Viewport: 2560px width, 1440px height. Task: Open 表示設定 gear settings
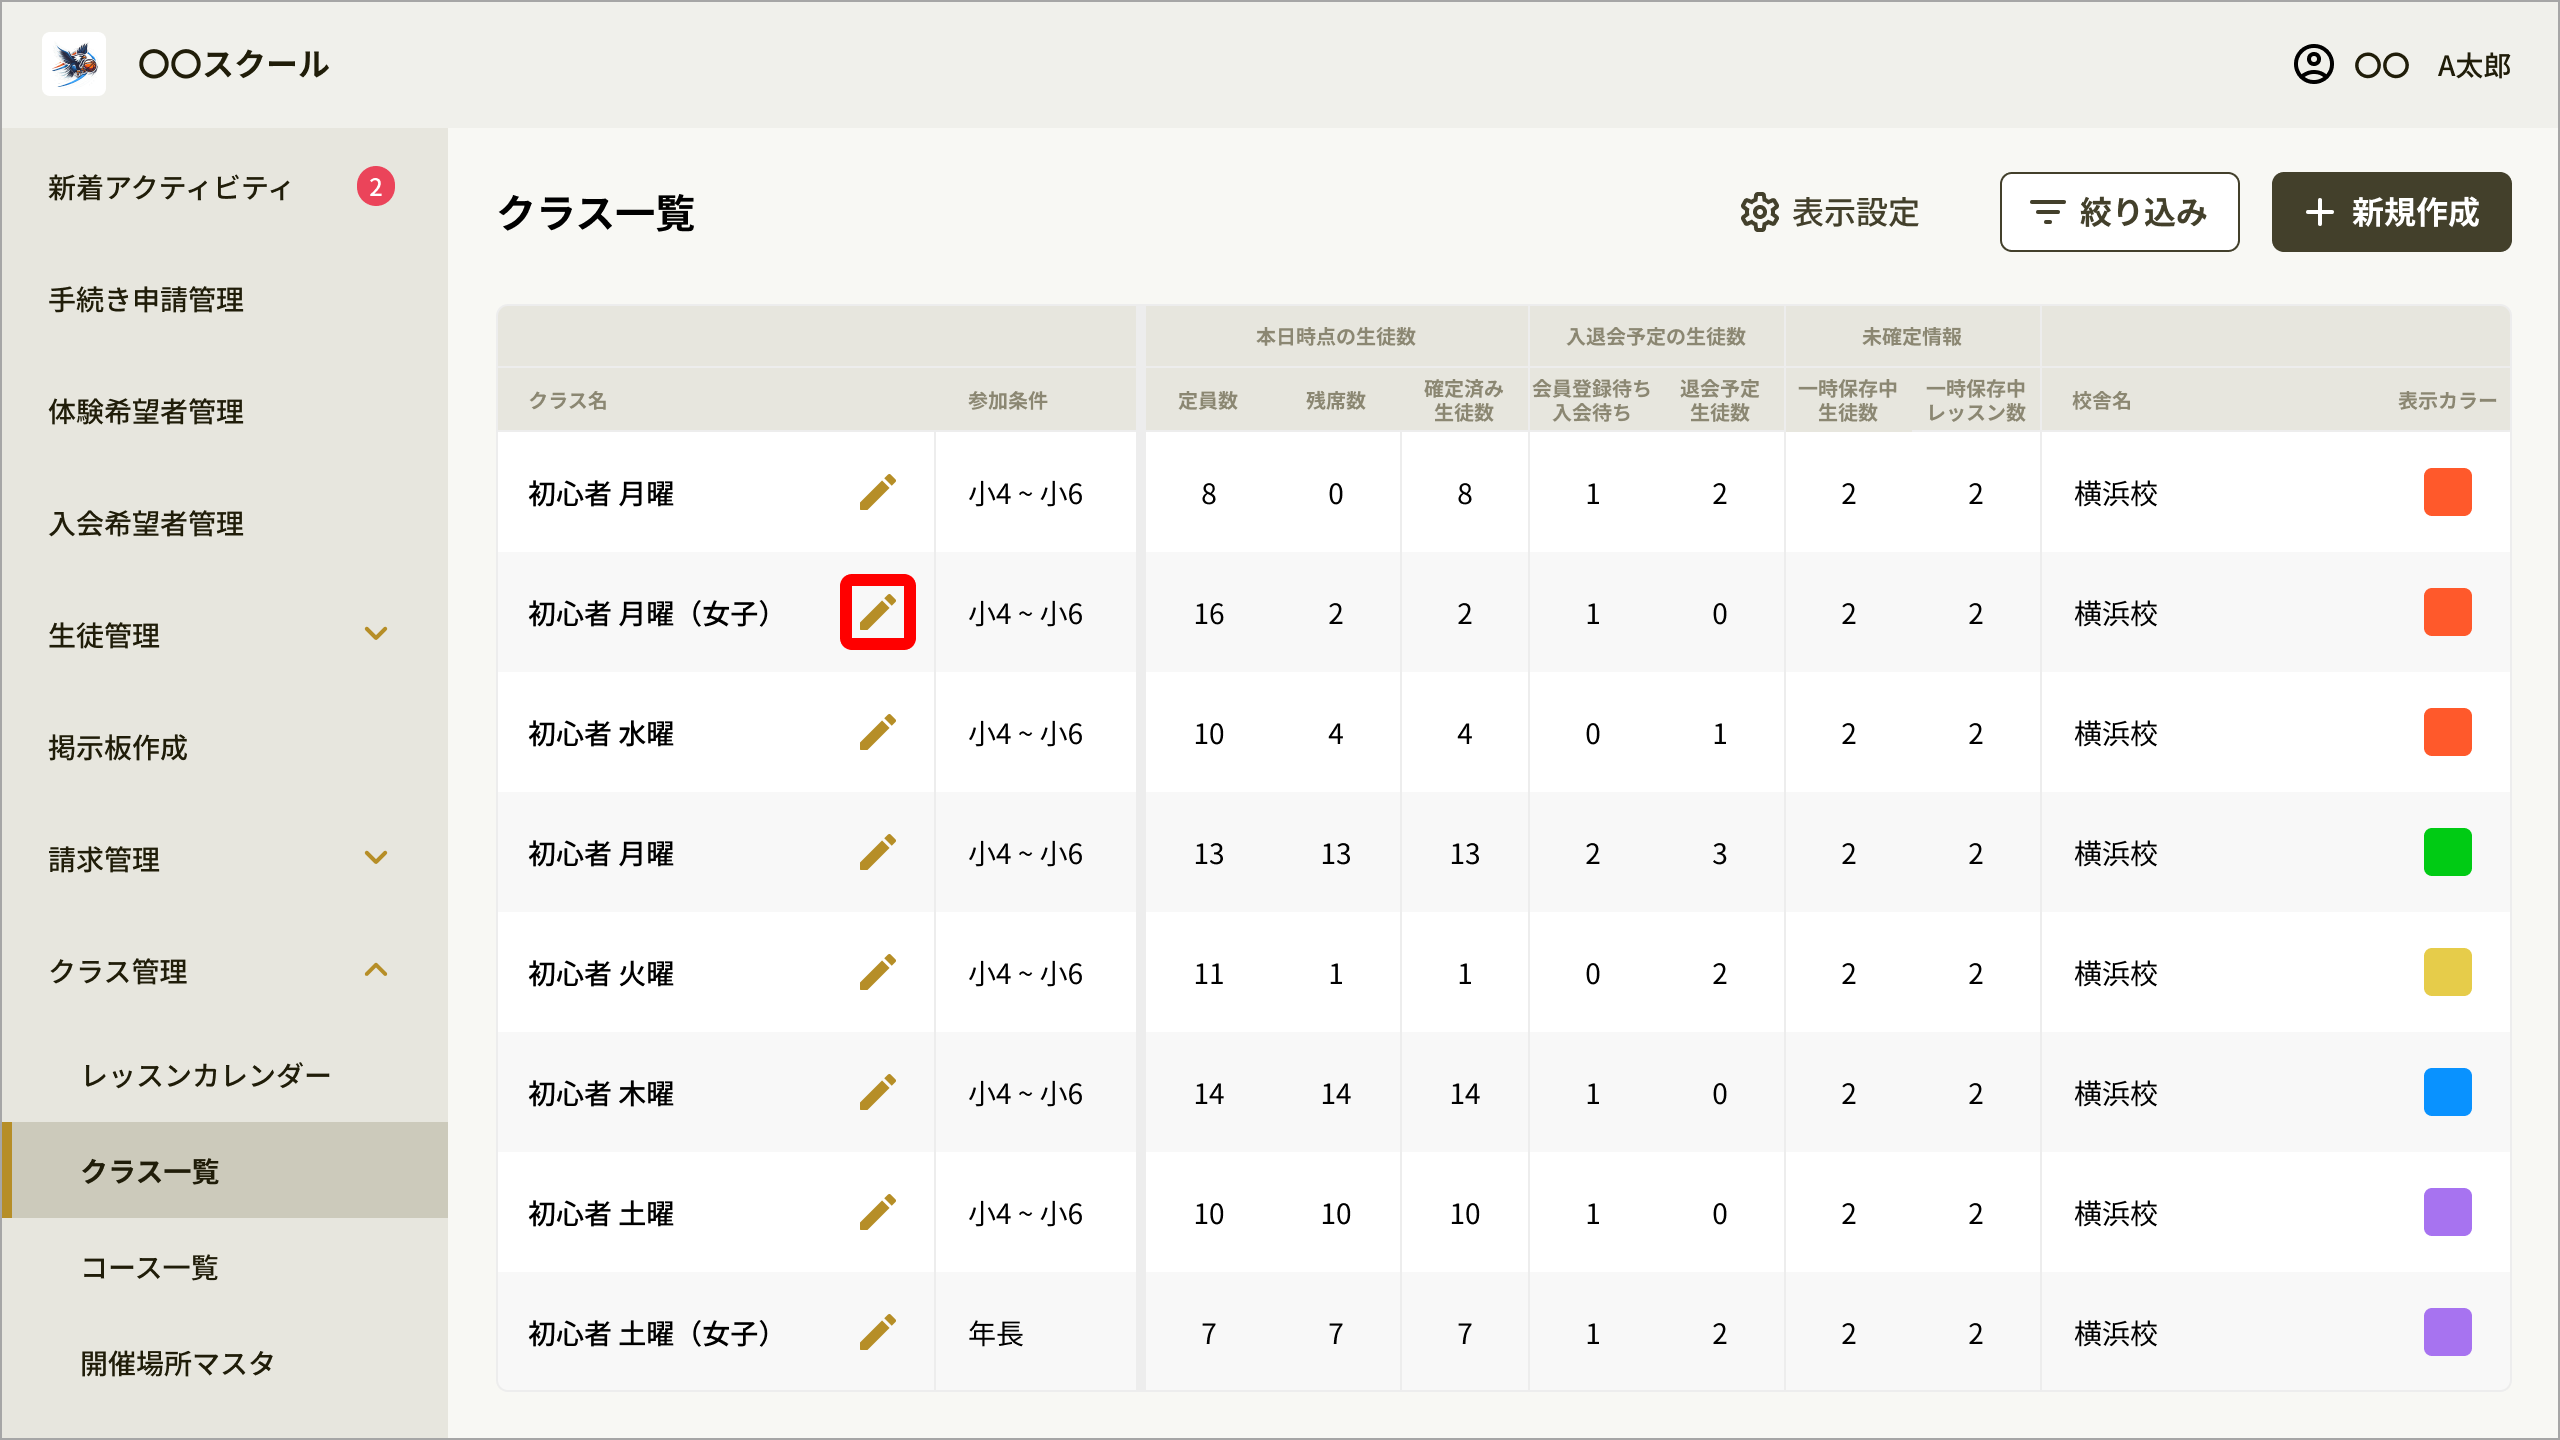[x=1829, y=212]
